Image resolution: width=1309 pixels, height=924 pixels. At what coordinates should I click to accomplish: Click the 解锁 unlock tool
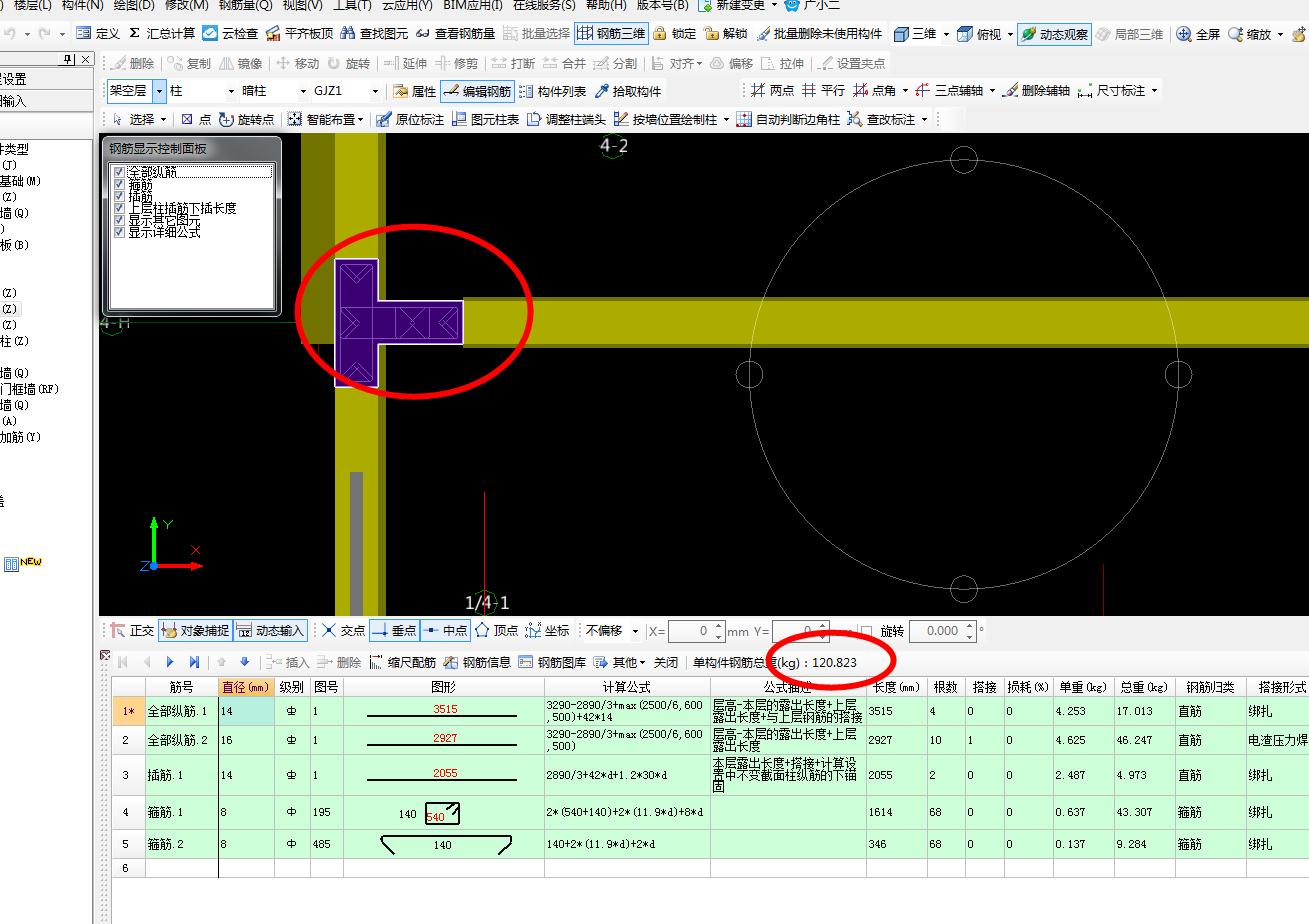click(x=726, y=33)
